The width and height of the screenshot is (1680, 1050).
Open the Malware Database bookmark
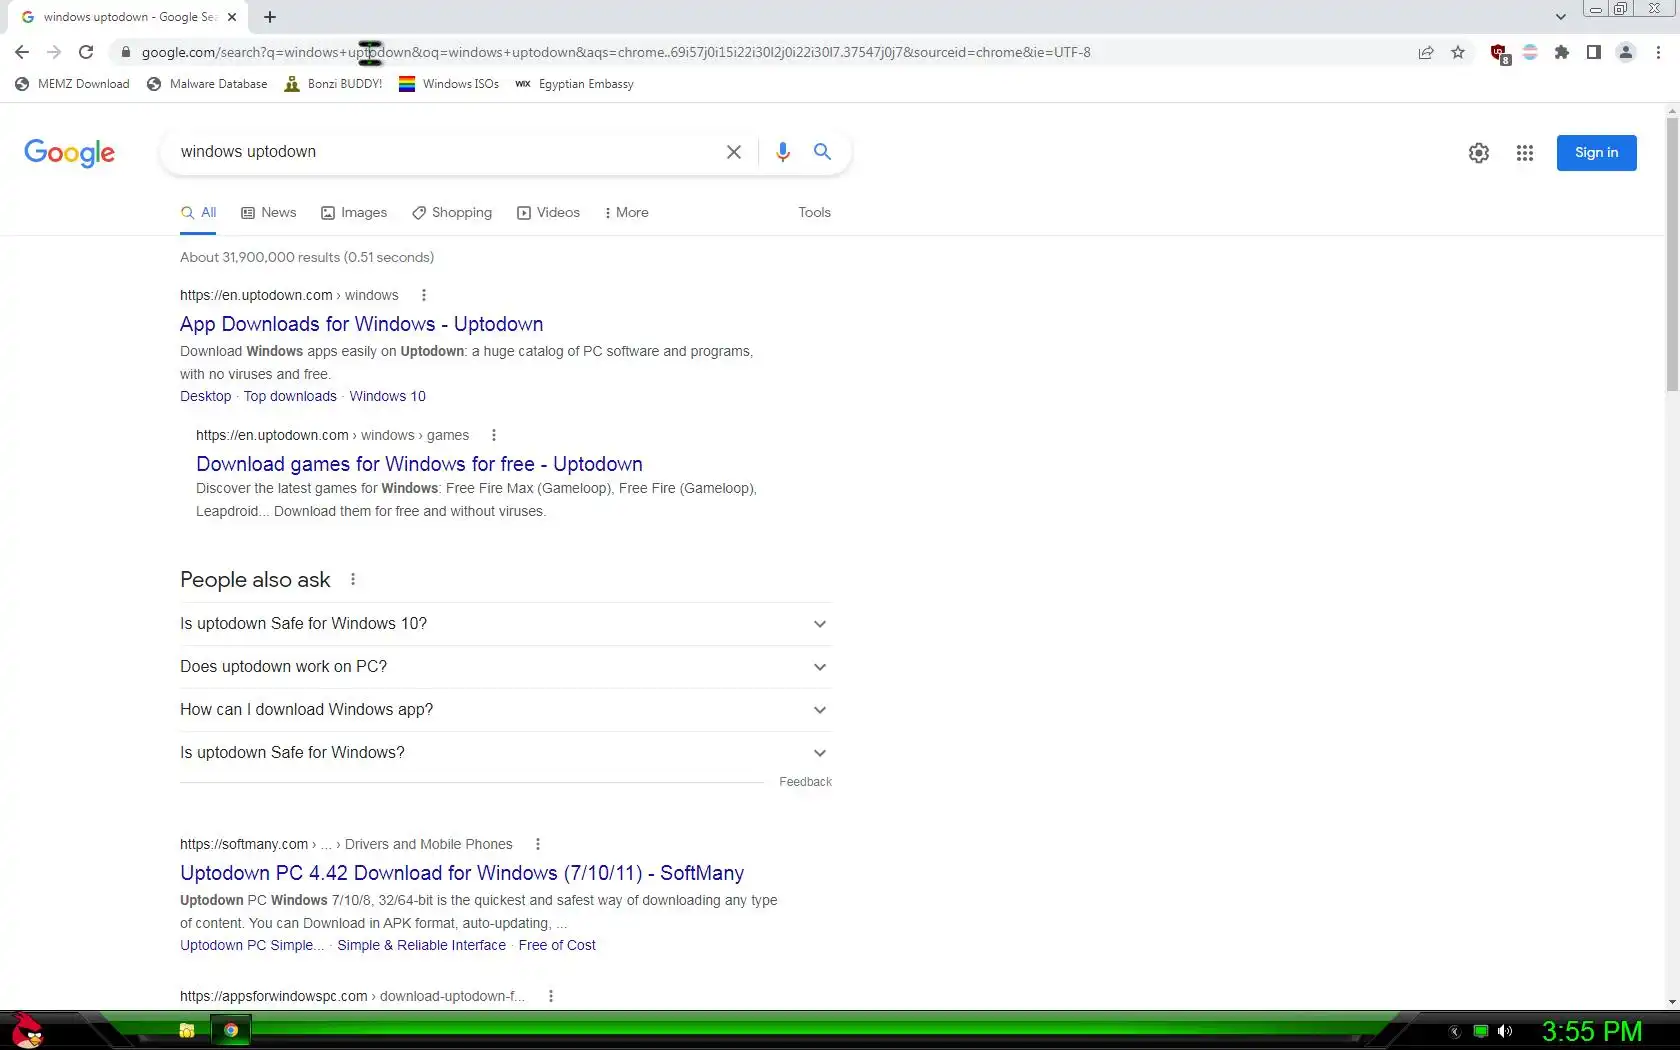tap(207, 84)
